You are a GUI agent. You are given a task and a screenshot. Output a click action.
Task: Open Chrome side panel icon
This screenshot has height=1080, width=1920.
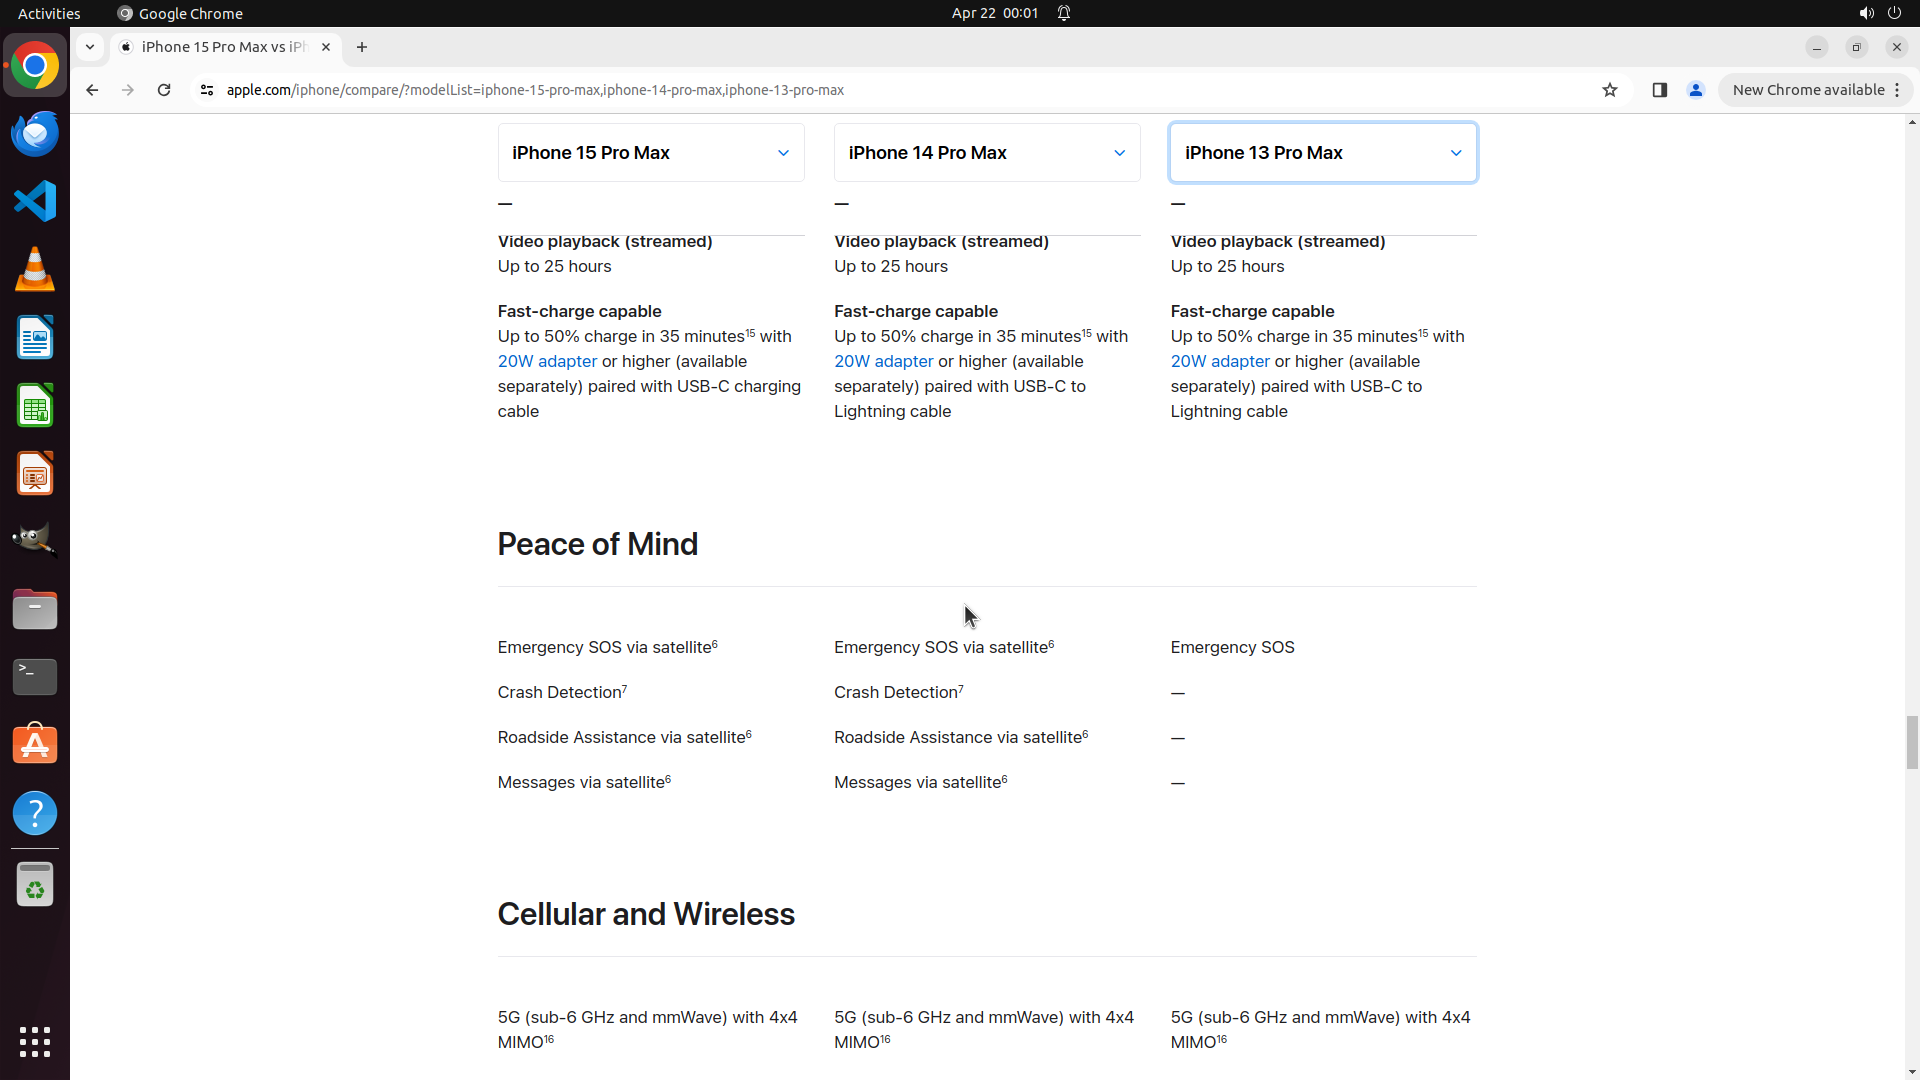click(x=1659, y=90)
